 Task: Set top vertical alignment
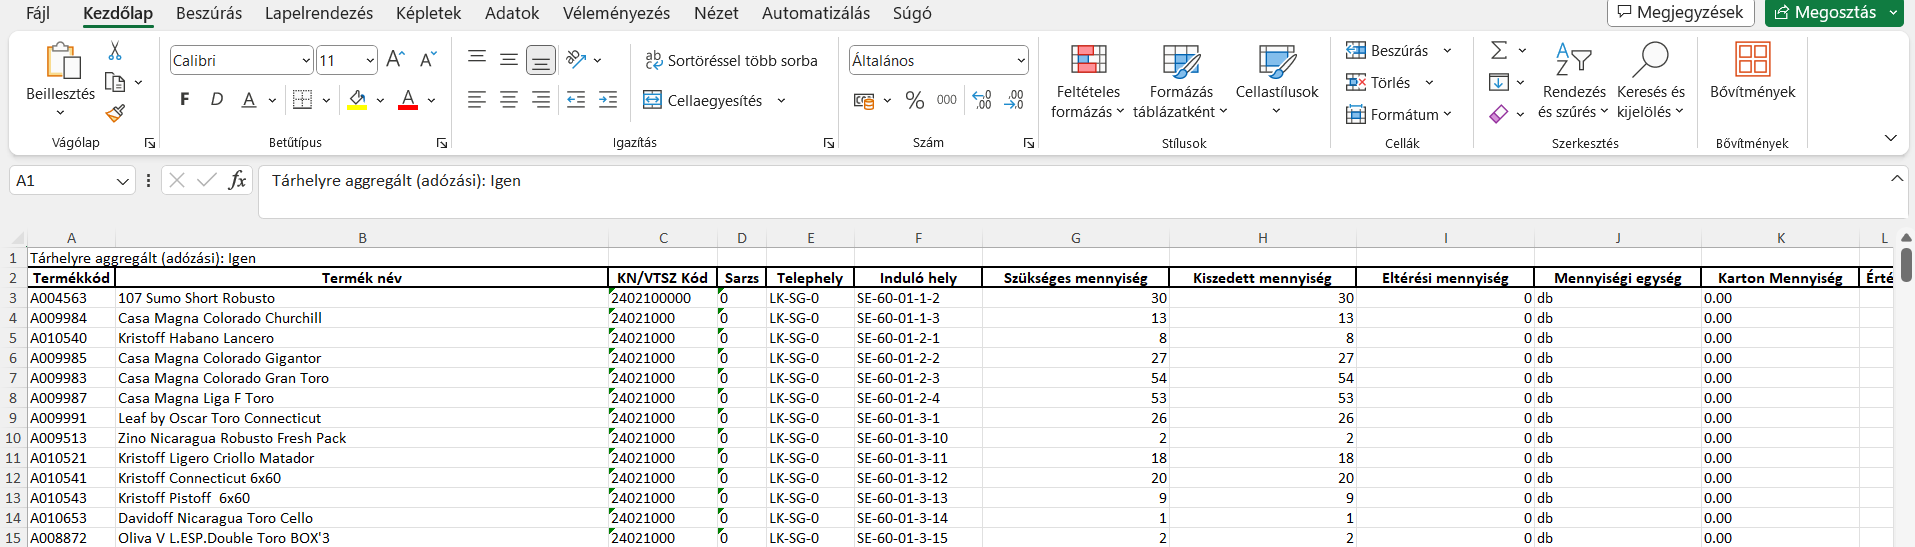[477, 60]
